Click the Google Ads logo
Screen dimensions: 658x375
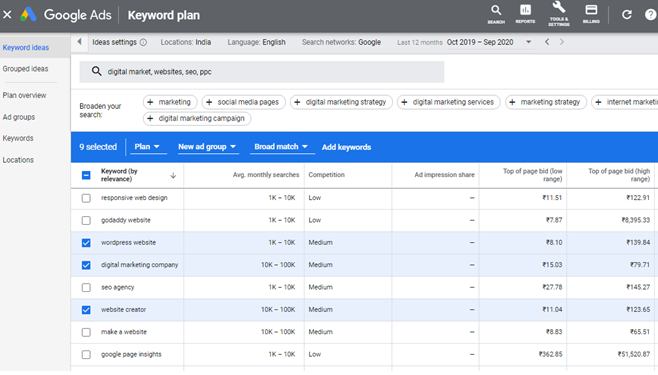coord(29,15)
